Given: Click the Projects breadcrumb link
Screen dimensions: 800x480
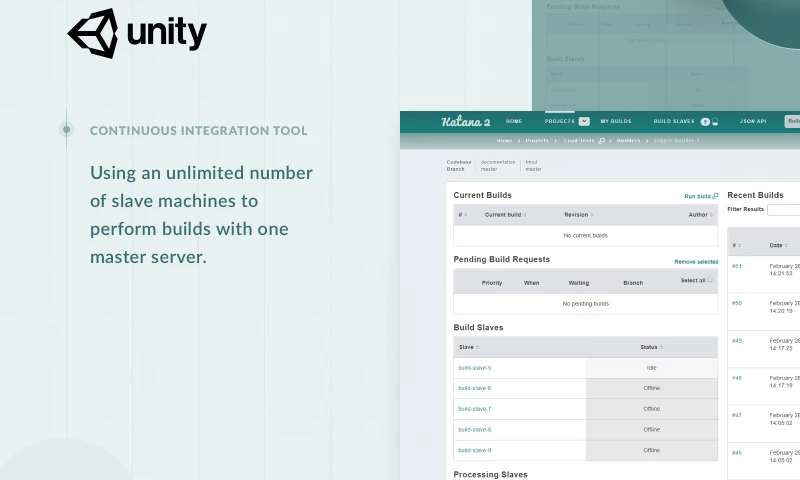Looking at the screenshot, I should click(x=537, y=140).
